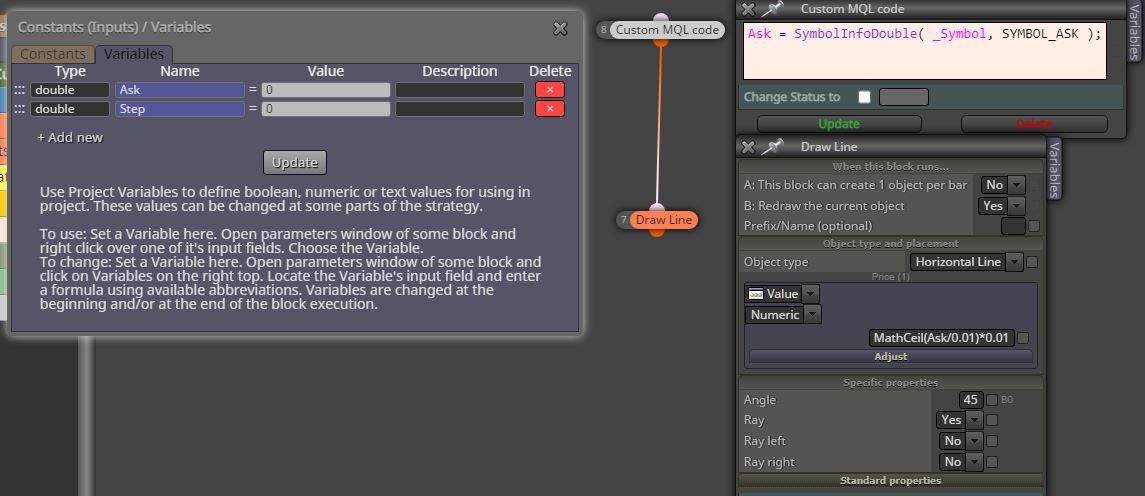Toggle checkbox in the Ray left row
1145x496 pixels.
tap(992, 441)
